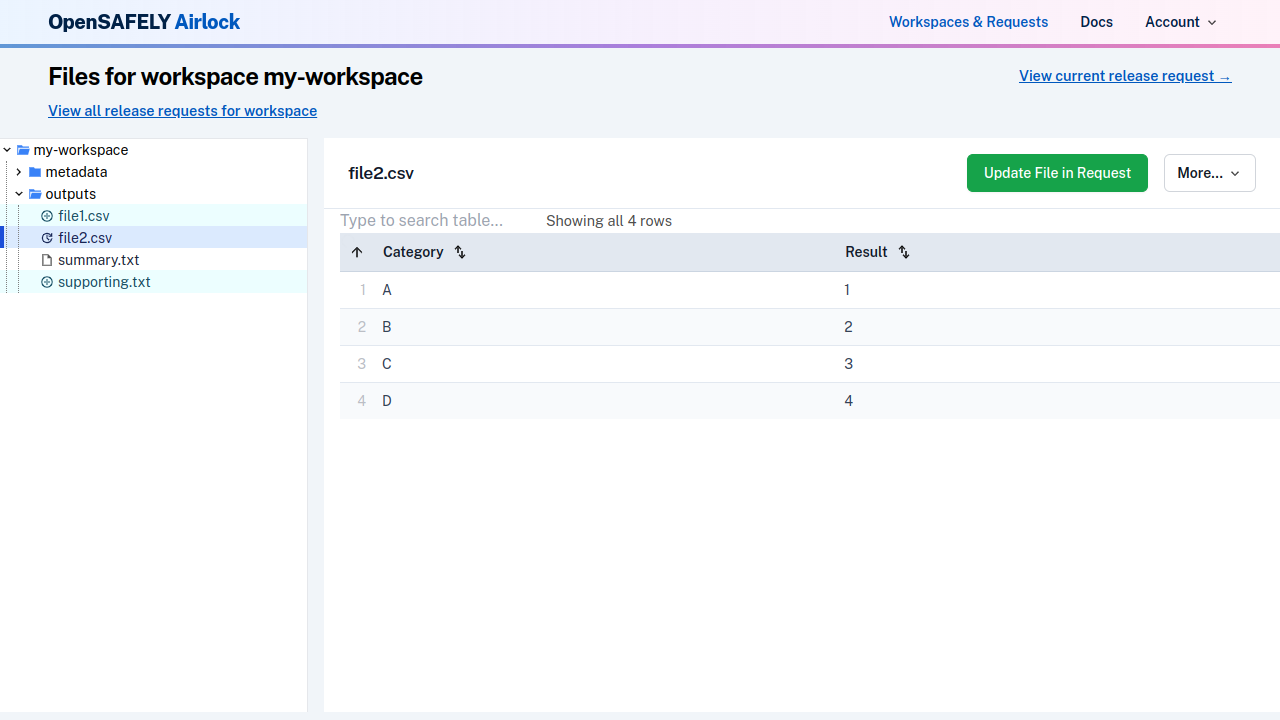
Task: Click the up-arrow in the row number header
Action: click(x=357, y=252)
